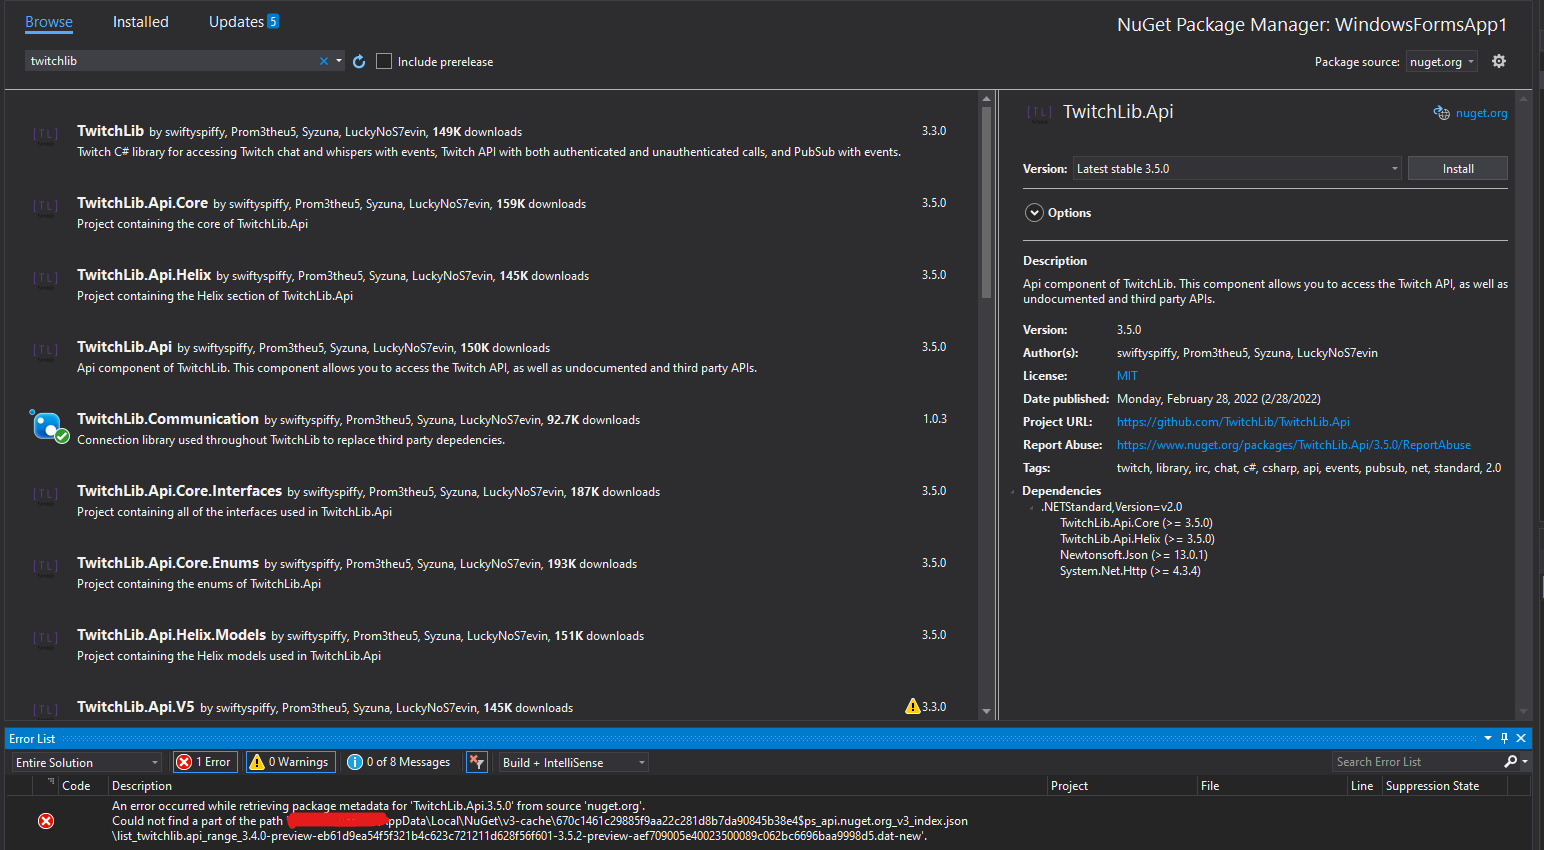Switch to the Installed tab

tap(140, 22)
